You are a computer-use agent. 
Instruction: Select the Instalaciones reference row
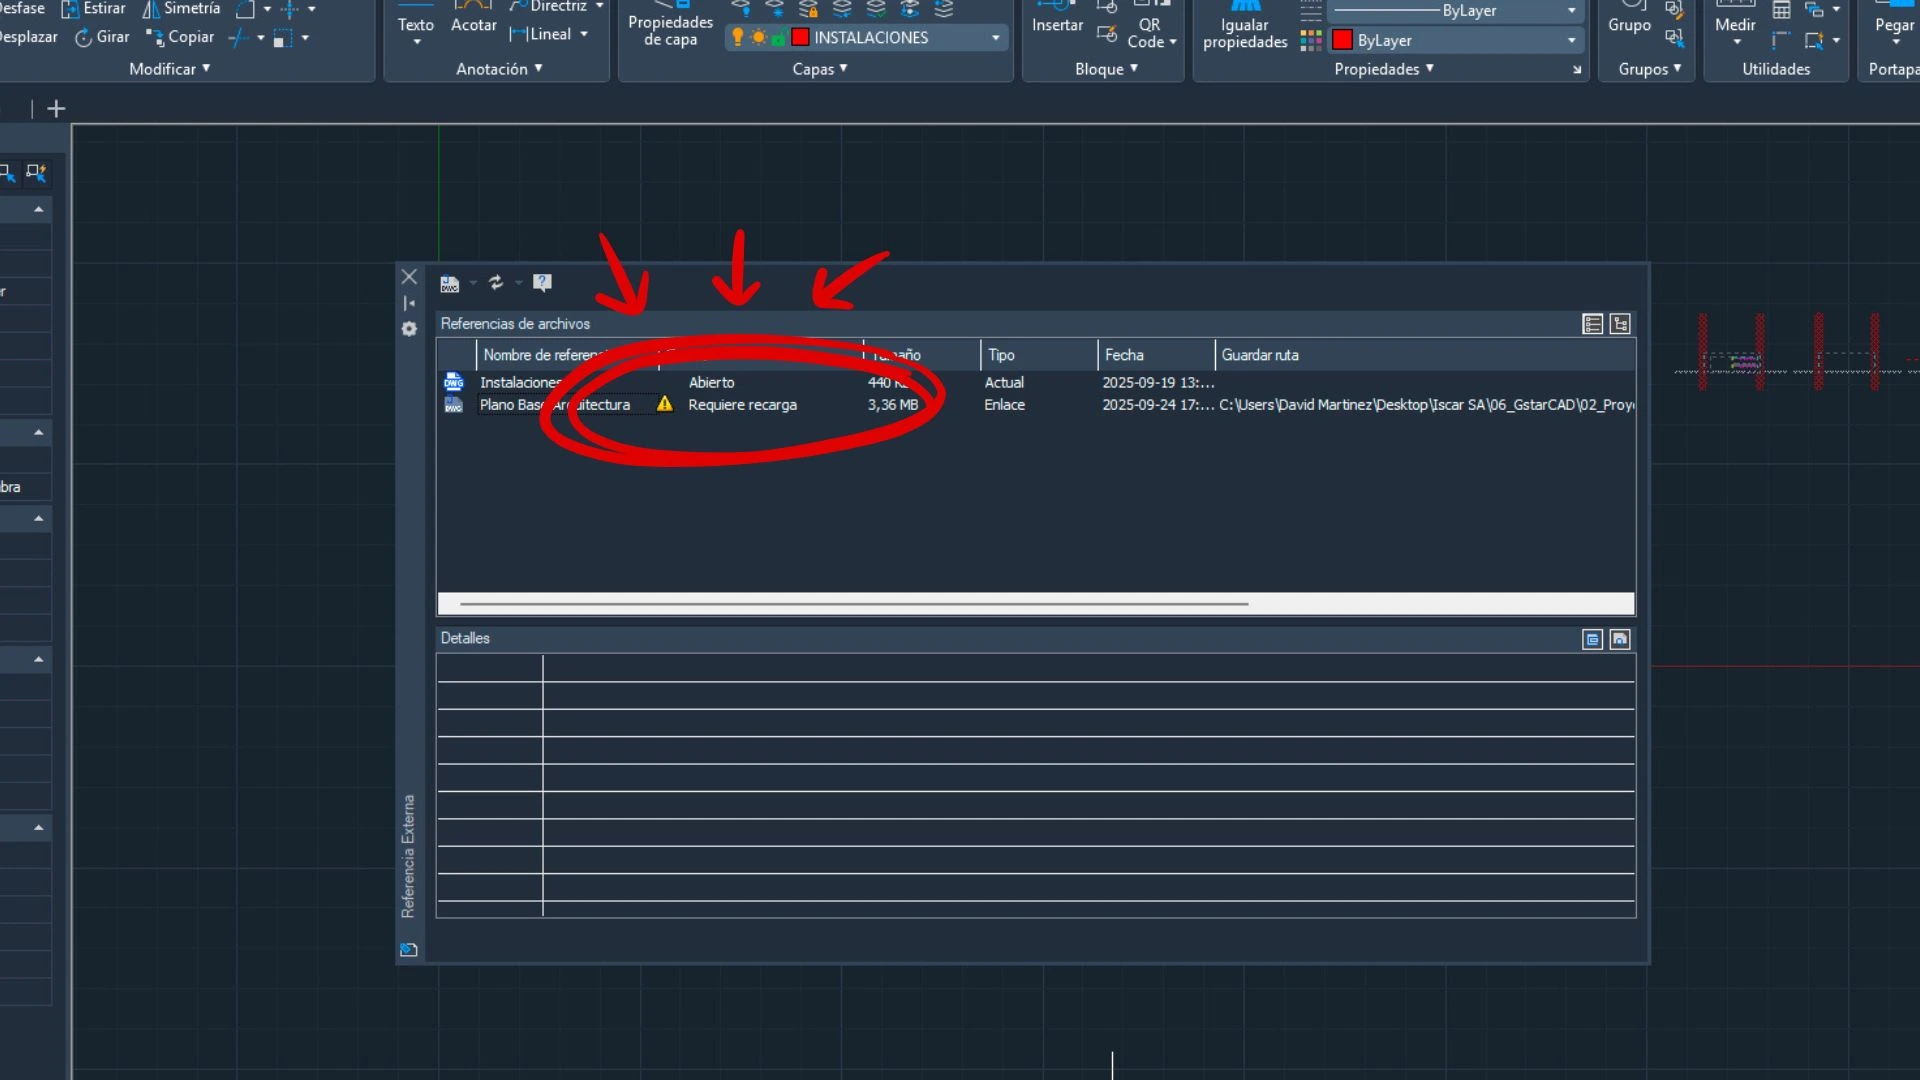[1036, 382]
